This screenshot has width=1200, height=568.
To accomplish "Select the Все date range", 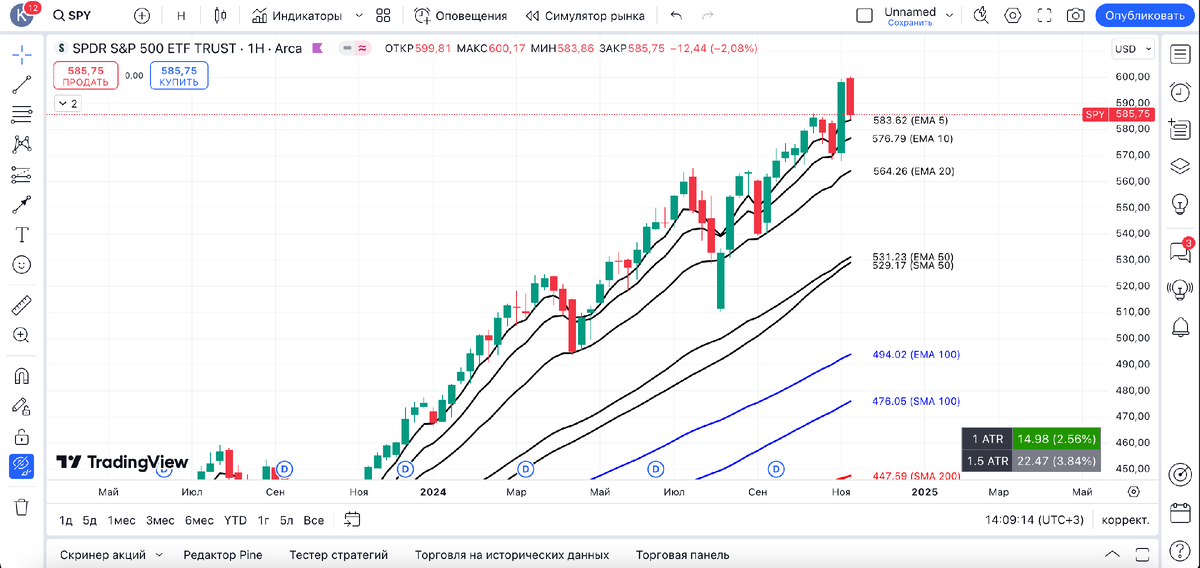I will click(313, 520).
